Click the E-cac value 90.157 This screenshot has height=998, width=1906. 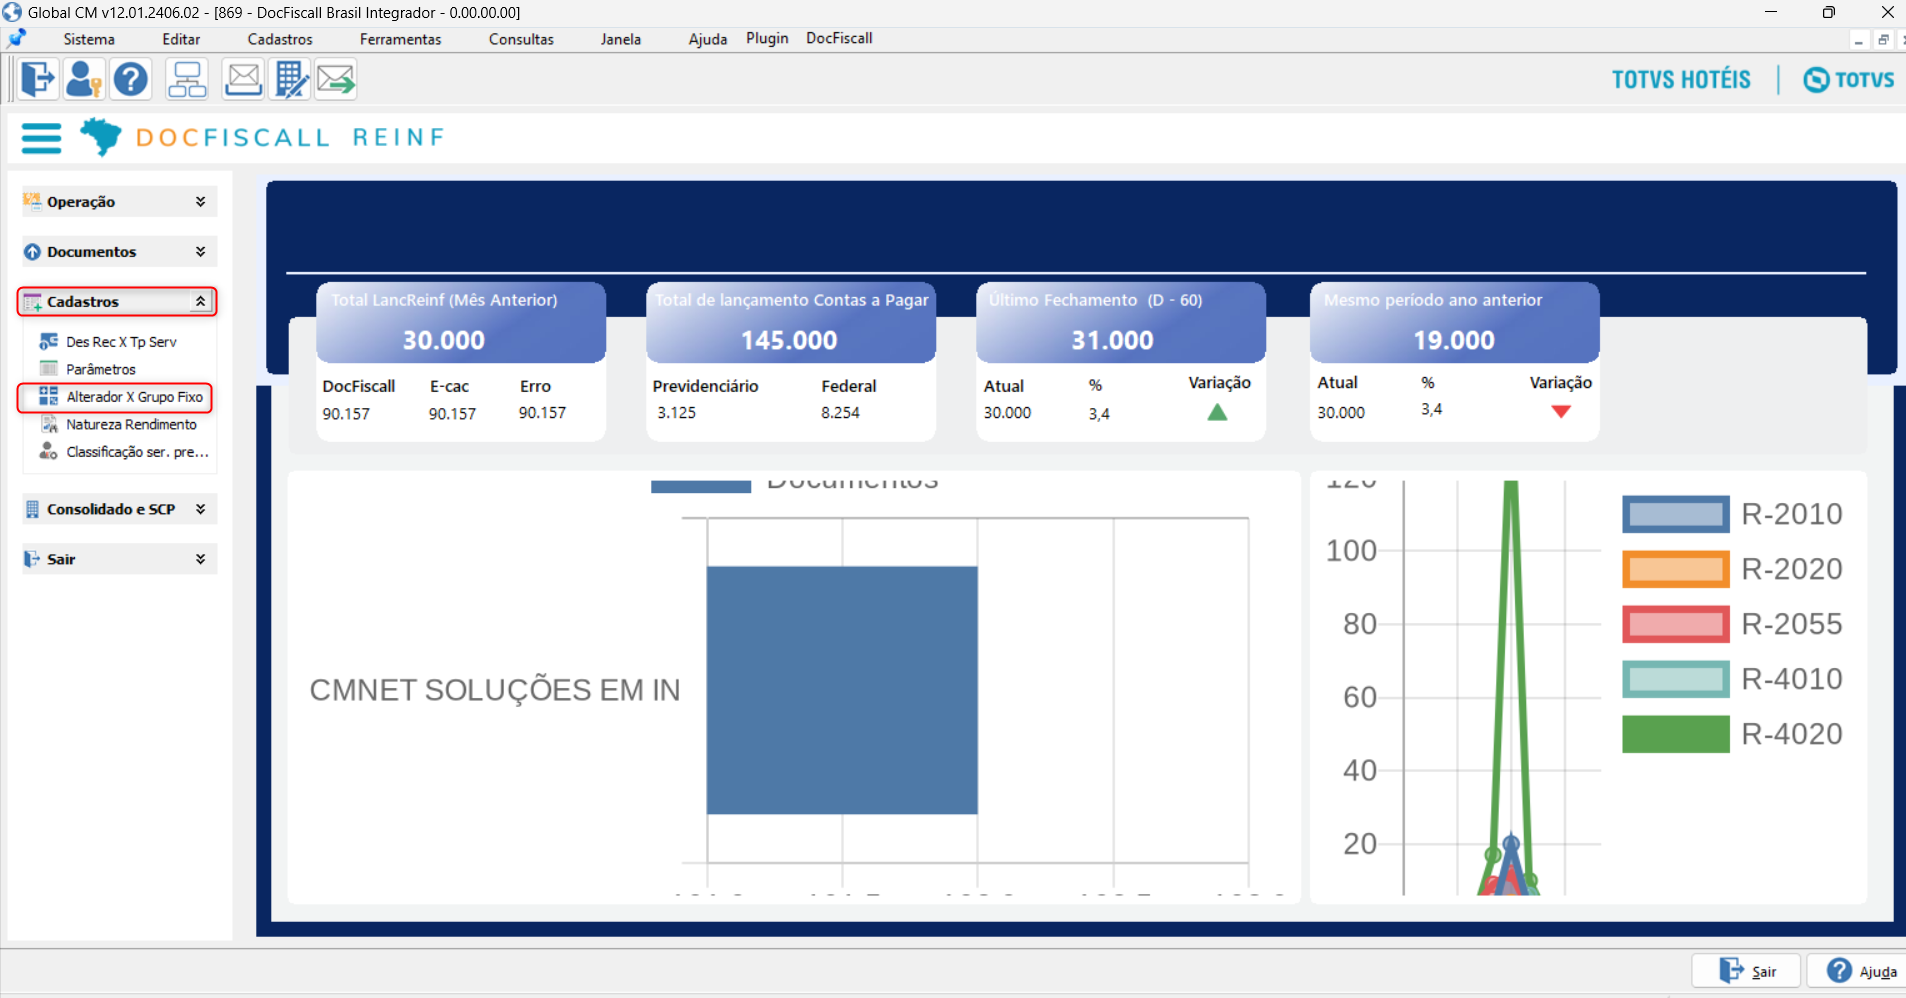452,413
